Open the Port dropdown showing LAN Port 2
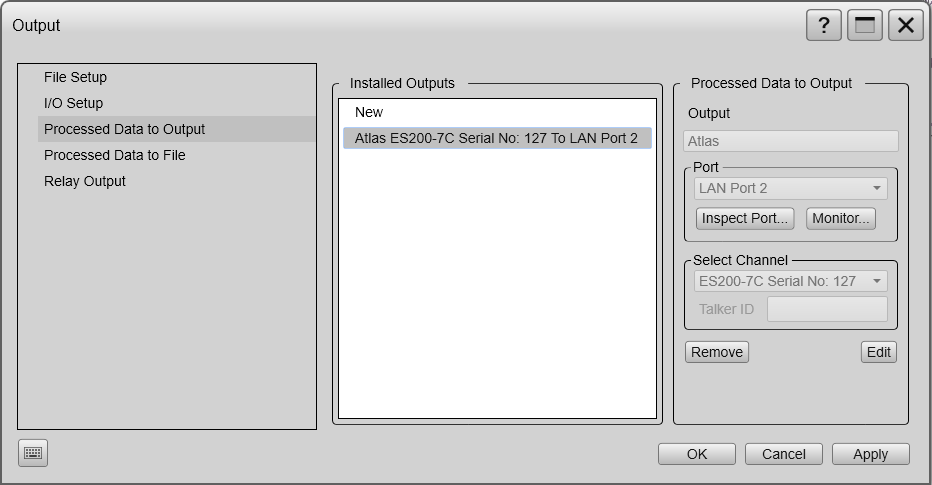This screenshot has width=932, height=485. [791, 188]
